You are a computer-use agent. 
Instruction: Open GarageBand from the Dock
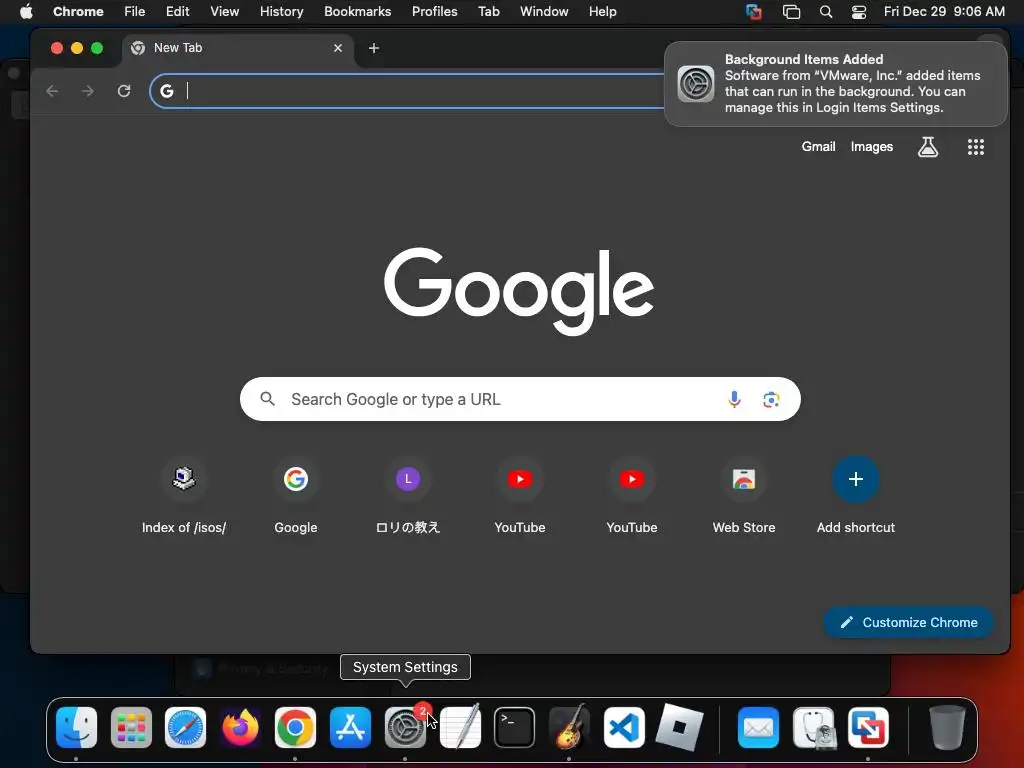[569, 727]
